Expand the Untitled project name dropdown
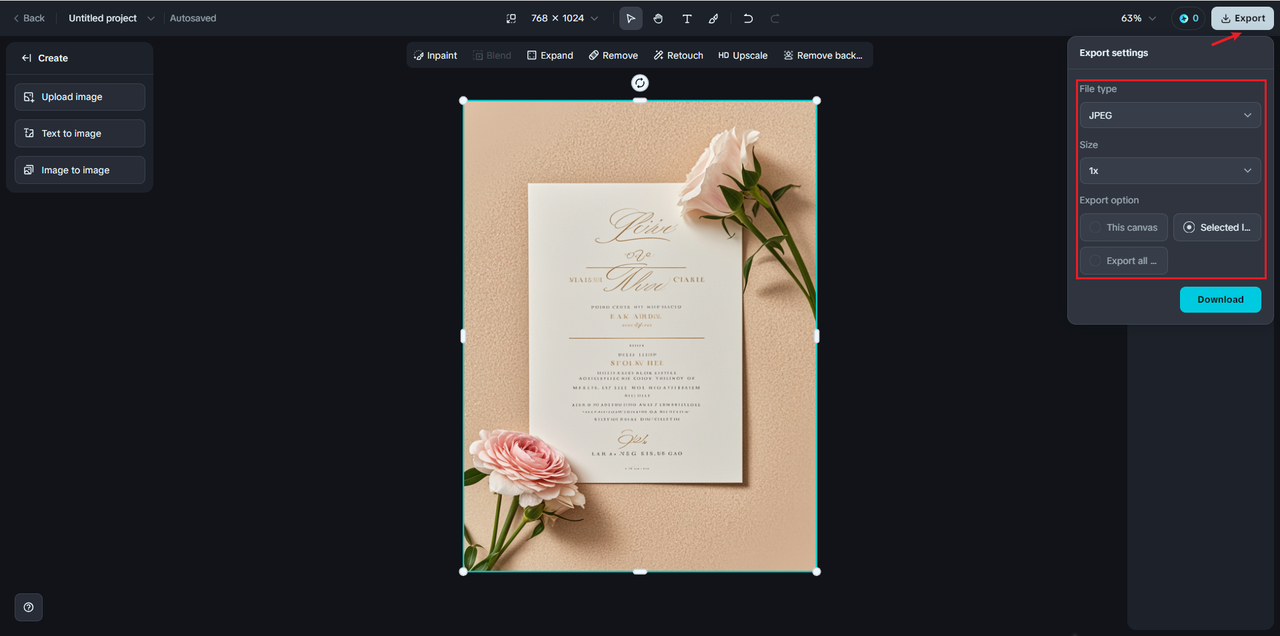The height and width of the screenshot is (636, 1280). click(151, 18)
